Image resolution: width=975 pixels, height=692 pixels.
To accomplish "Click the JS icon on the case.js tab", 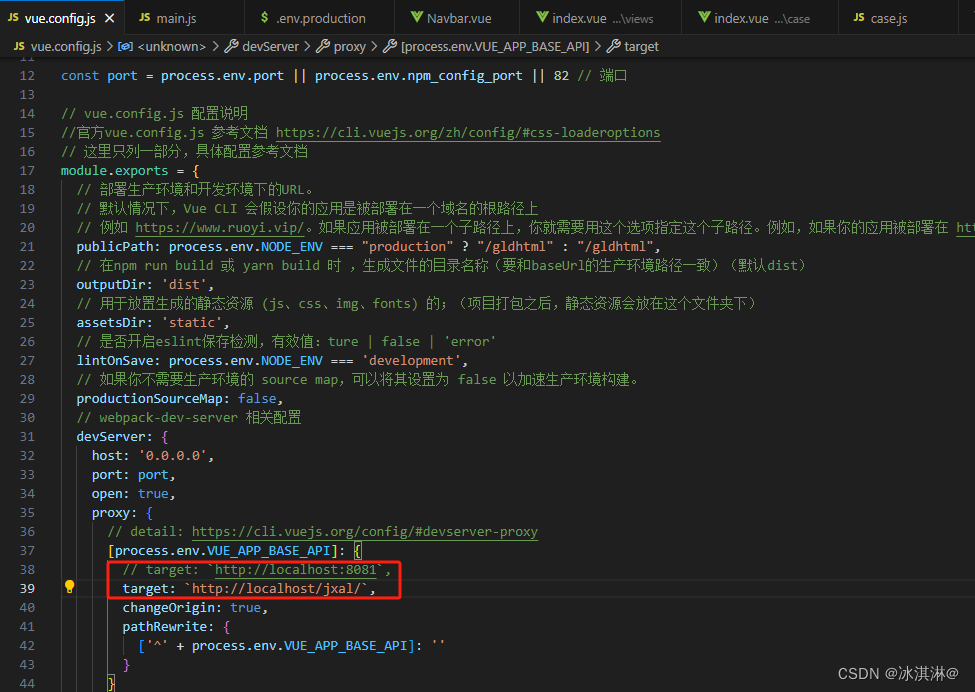I will [x=859, y=17].
